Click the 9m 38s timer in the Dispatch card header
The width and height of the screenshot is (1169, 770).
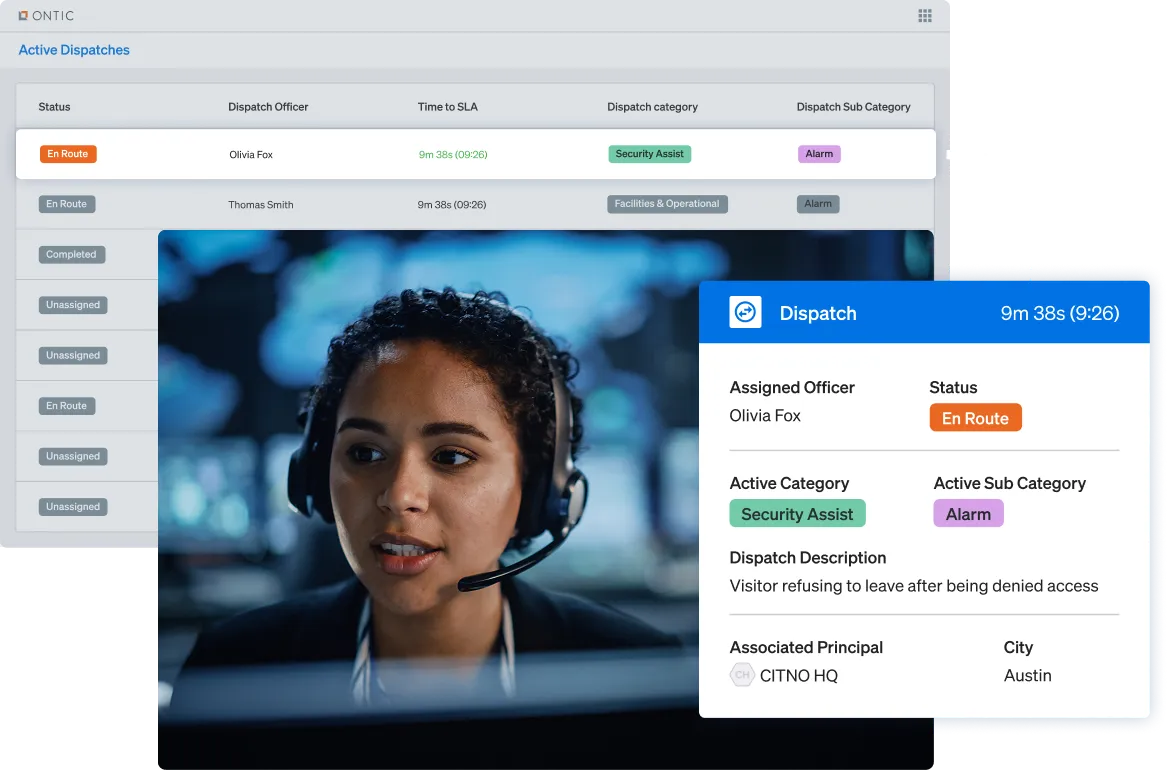pos(1059,313)
